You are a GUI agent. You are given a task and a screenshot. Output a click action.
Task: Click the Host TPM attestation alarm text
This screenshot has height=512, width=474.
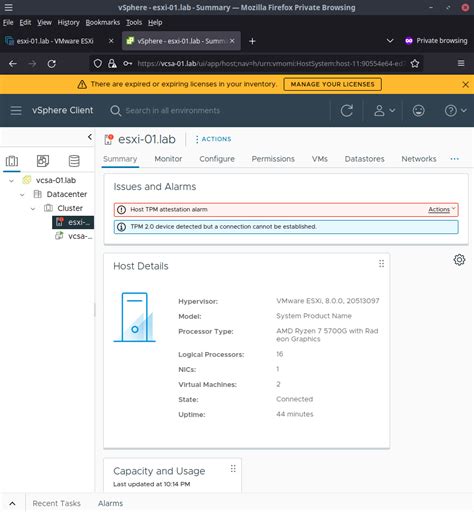tap(169, 210)
